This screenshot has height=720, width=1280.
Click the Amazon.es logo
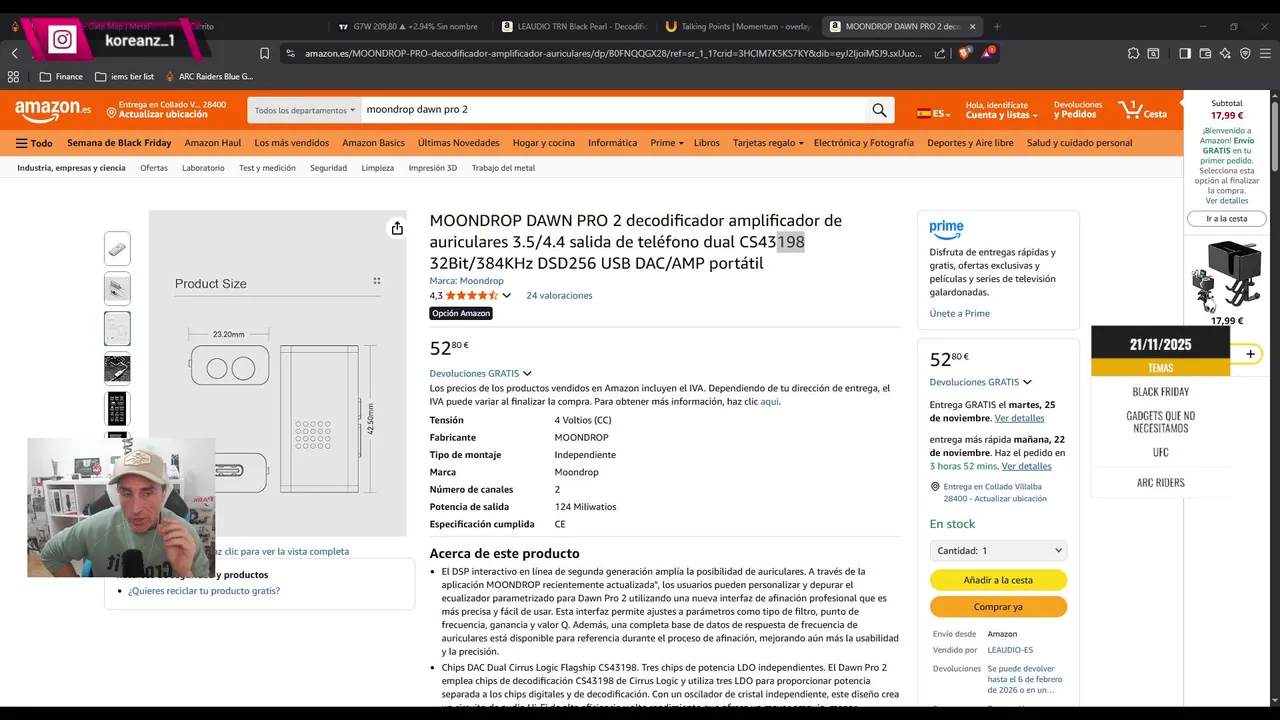tap(53, 109)
